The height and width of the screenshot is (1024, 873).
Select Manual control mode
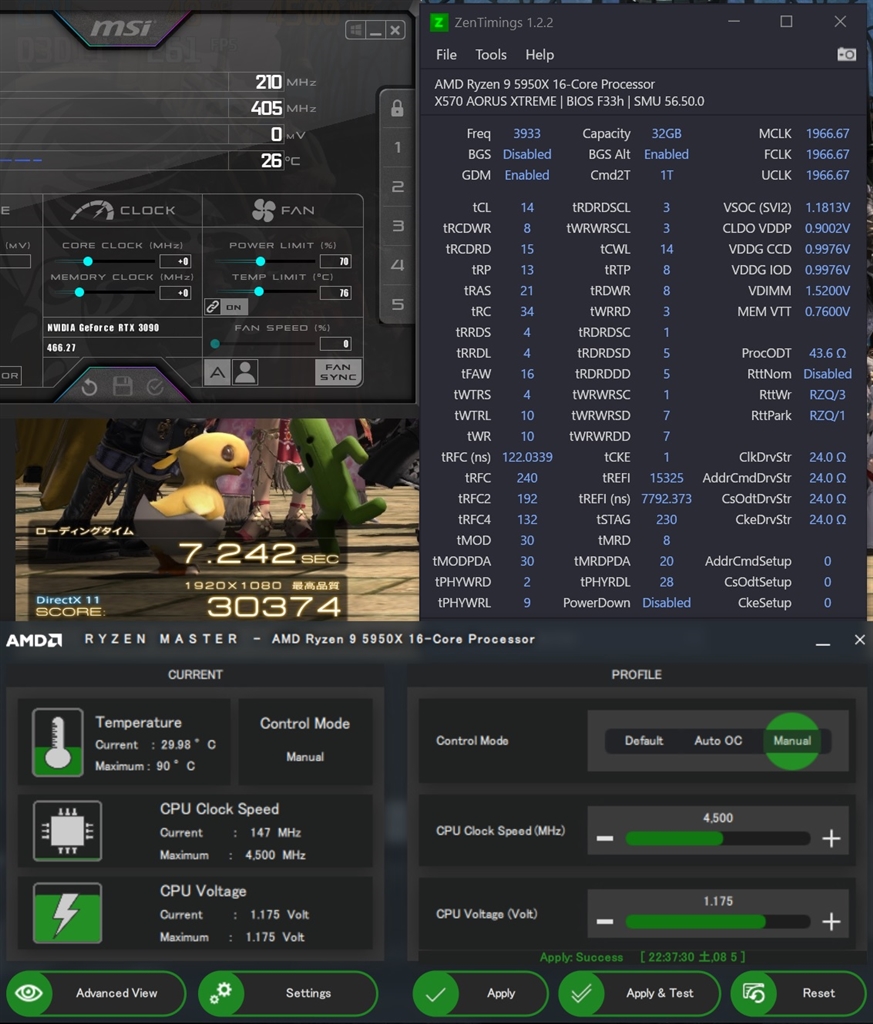point(792,741)
